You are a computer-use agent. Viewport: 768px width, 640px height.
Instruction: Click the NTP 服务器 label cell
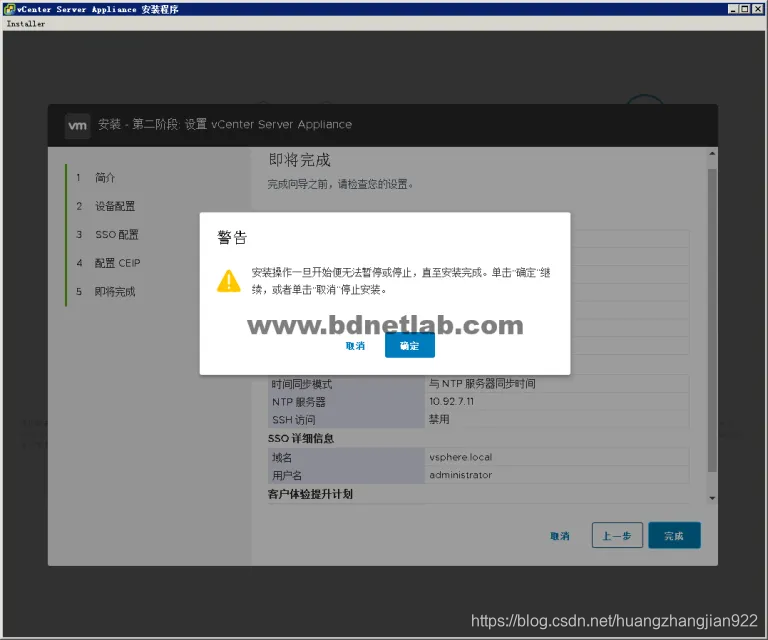(346, 402)
